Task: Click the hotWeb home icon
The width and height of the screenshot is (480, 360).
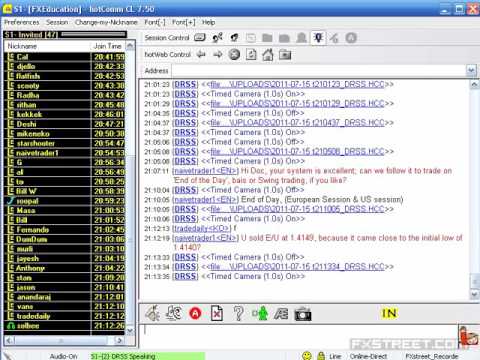Action: 268,54
